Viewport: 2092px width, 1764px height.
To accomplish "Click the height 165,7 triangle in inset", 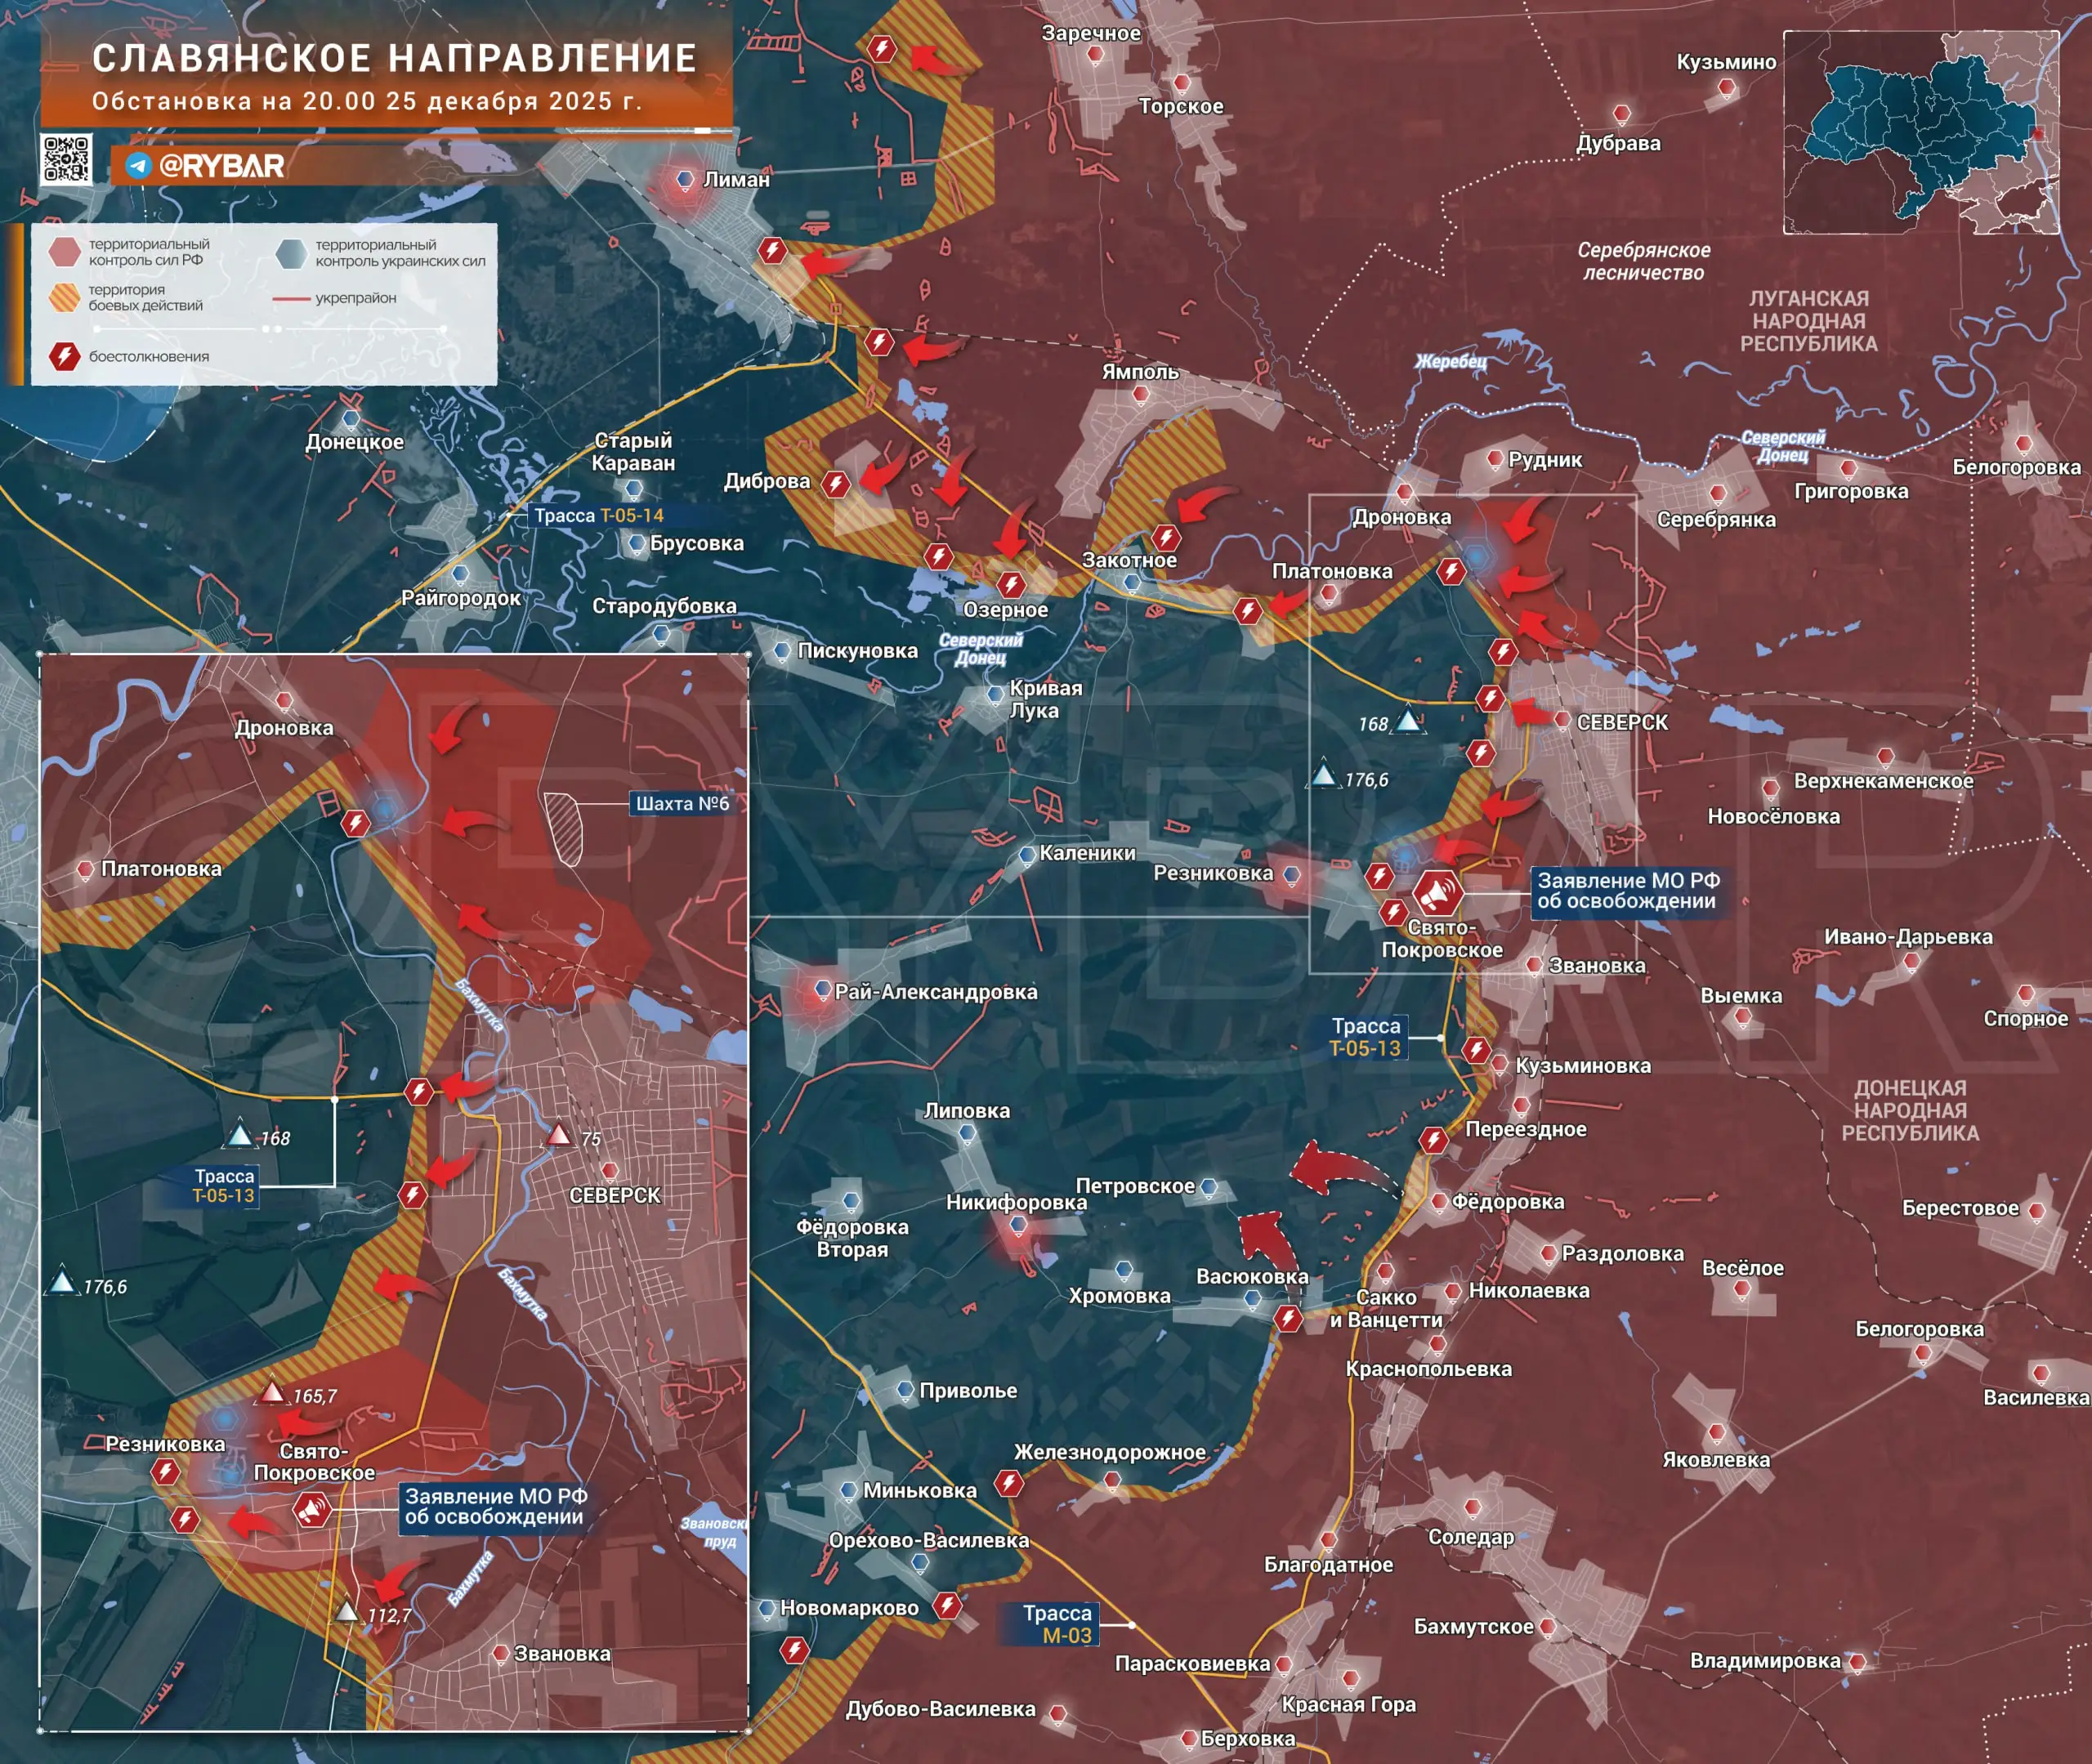I will (x=272, y=1392).
